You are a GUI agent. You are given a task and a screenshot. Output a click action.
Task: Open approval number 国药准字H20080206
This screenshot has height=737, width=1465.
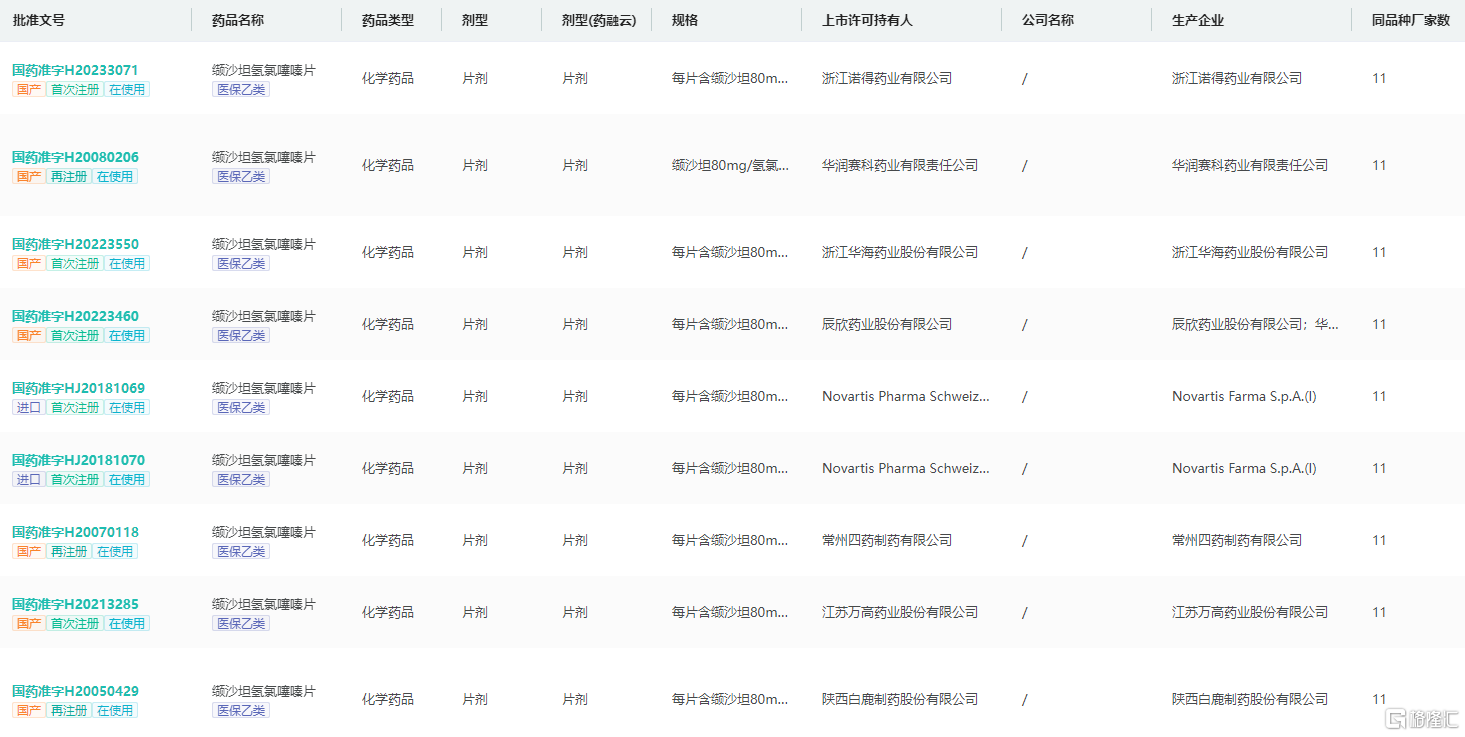[x=75, y=157]
